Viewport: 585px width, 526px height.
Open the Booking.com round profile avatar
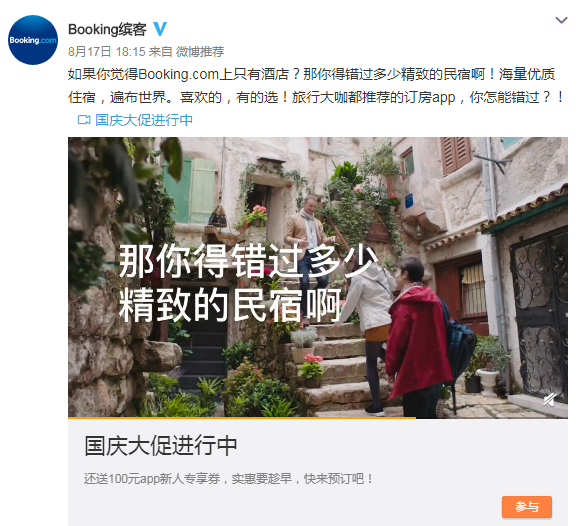pos(33,40)
